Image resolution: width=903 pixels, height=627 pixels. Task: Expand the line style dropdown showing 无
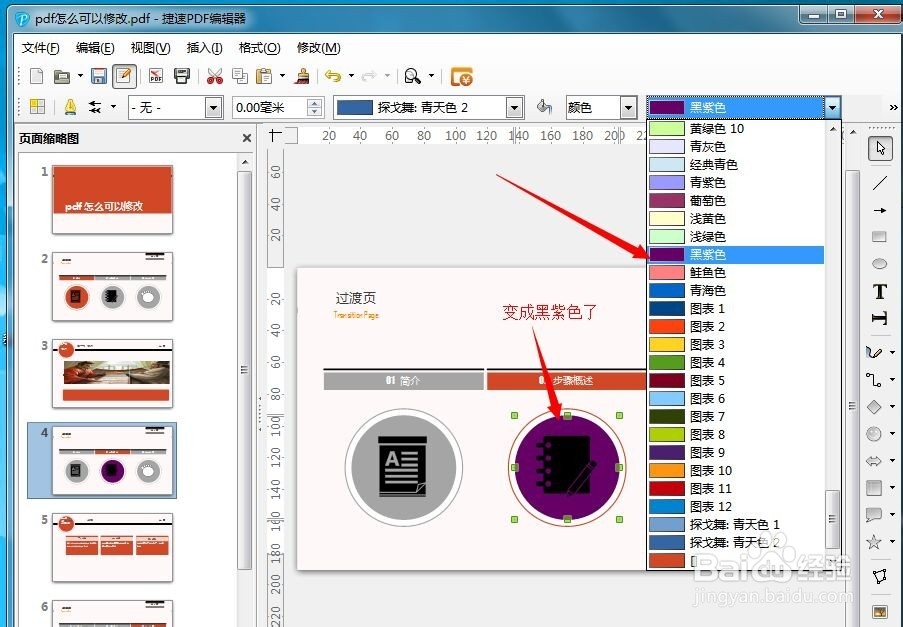pyautogui.click(x=214, y=107)
